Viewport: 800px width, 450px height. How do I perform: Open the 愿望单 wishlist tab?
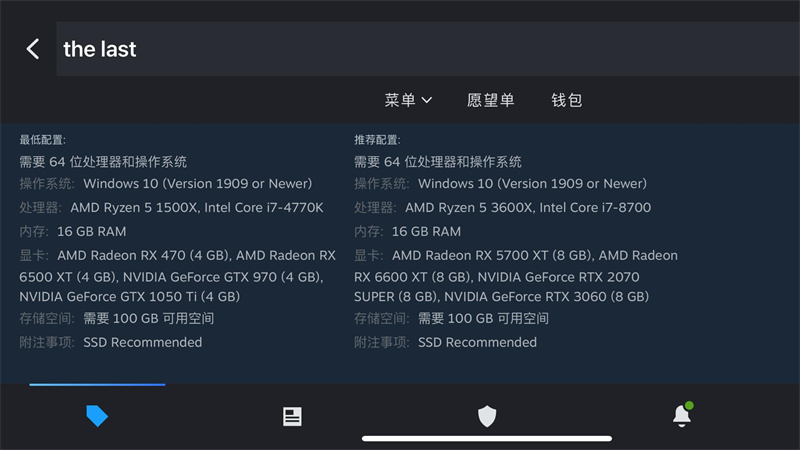coord(490,100)
